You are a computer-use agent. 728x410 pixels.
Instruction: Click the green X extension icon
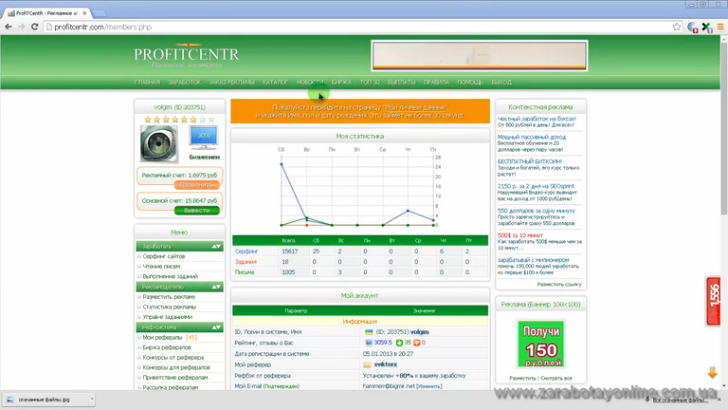click(x=707, y=27)
